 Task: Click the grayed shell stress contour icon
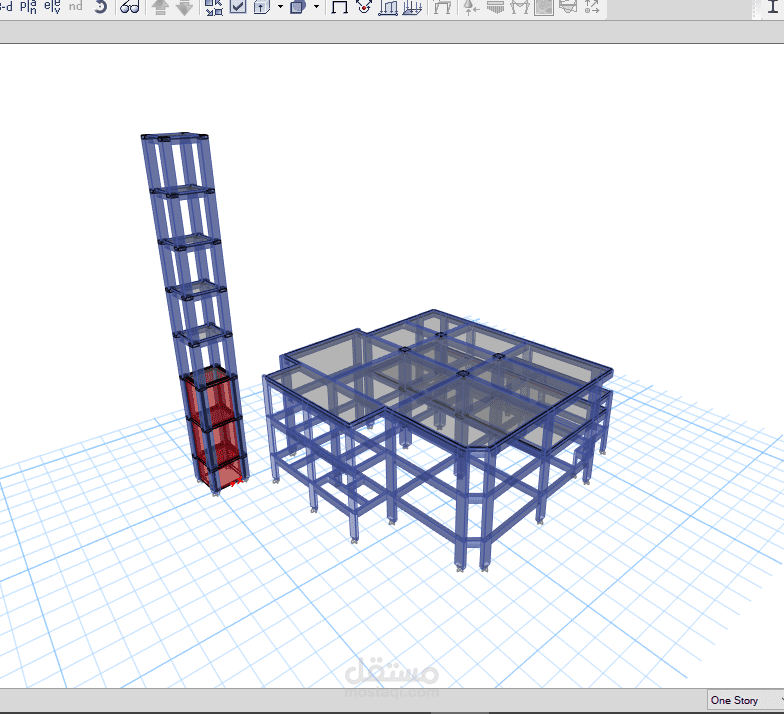point(544,7)
